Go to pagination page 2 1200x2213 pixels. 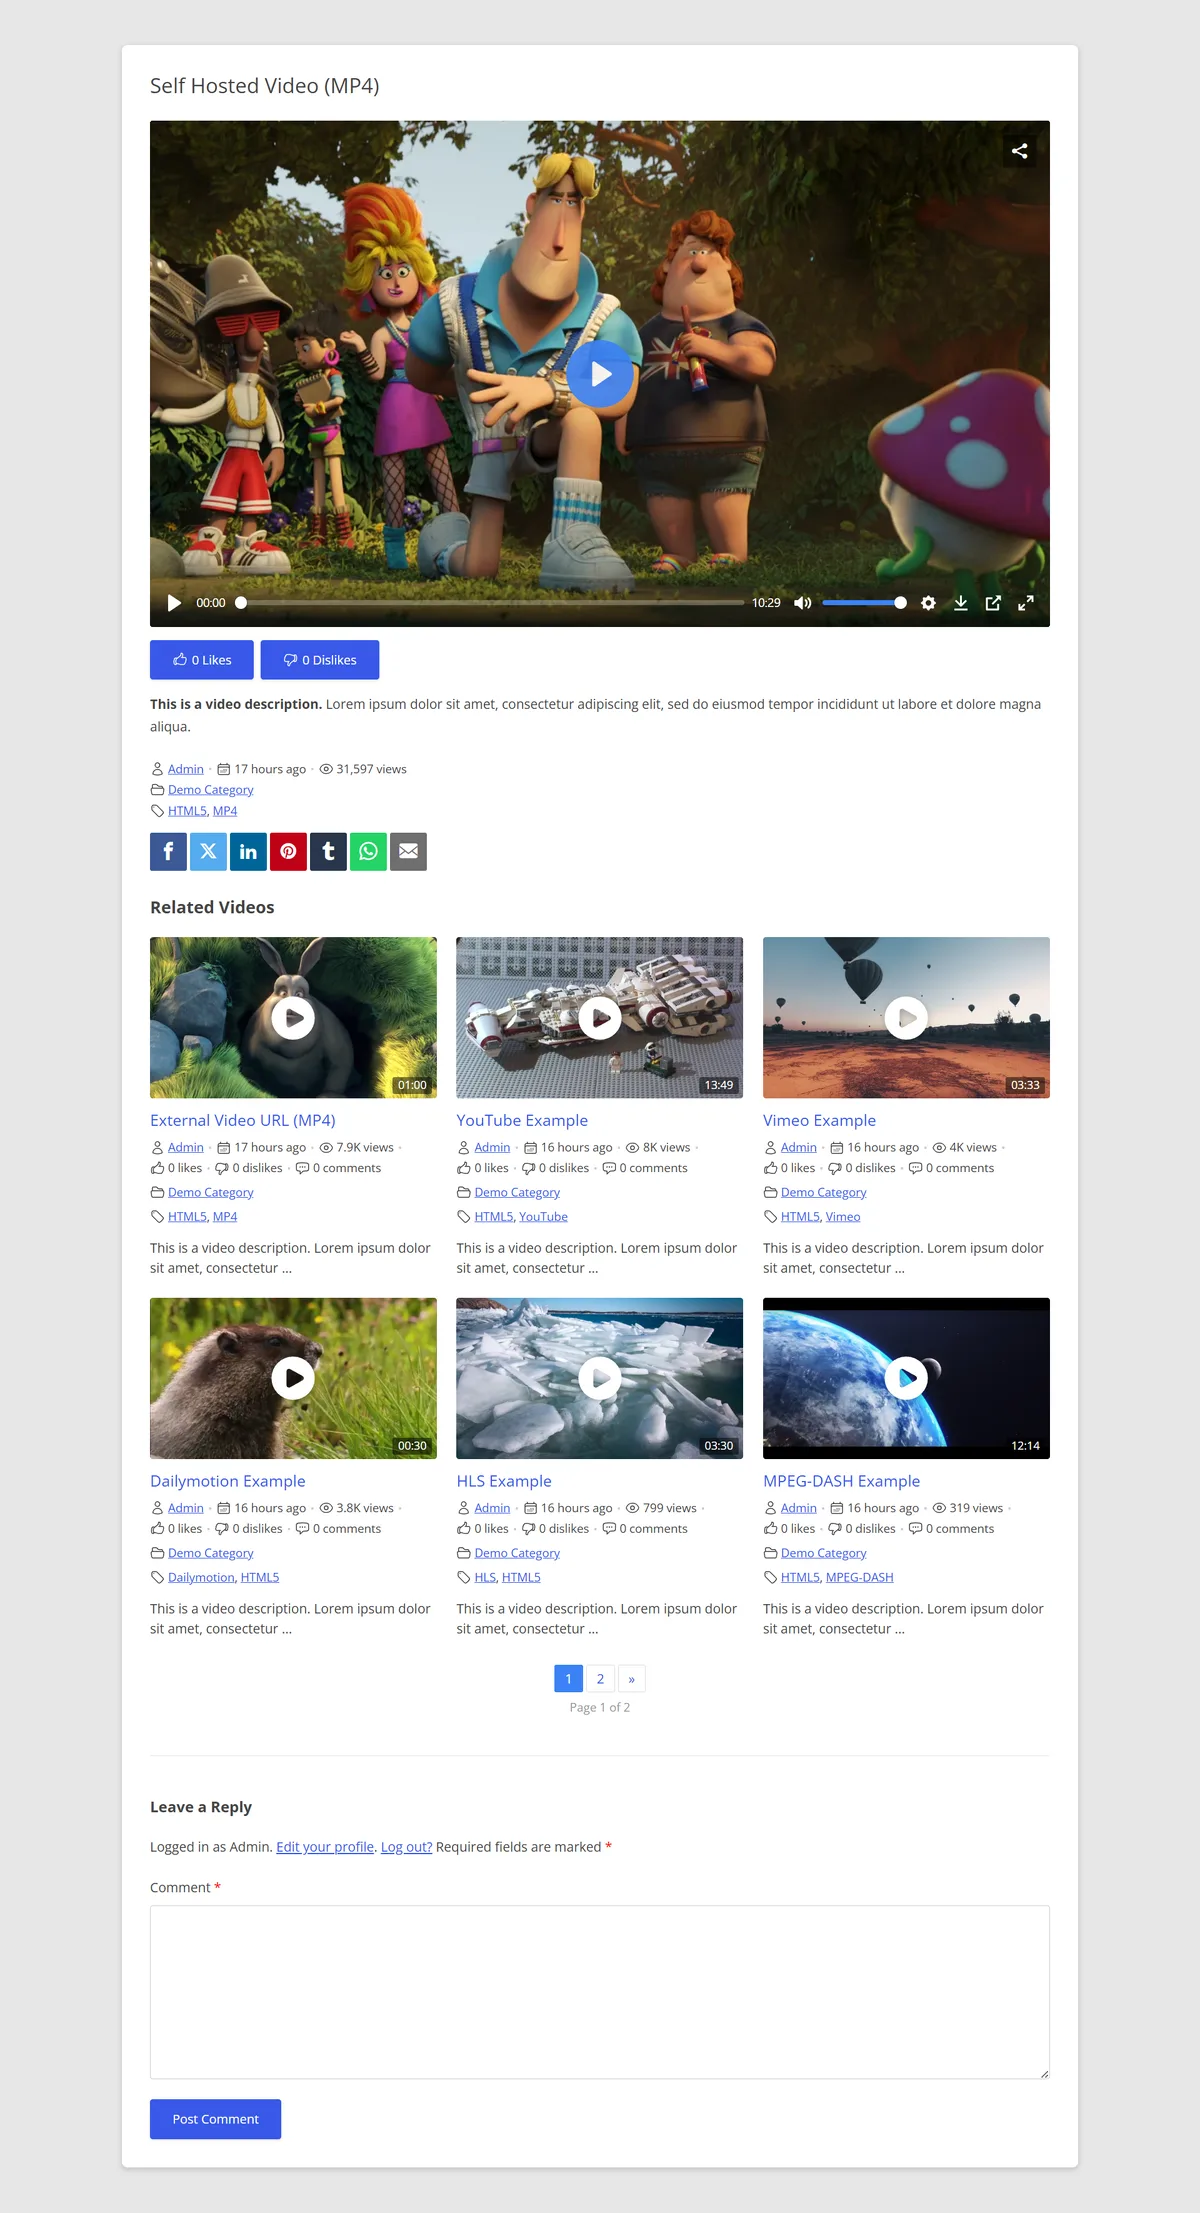[x=600, y=1678]
